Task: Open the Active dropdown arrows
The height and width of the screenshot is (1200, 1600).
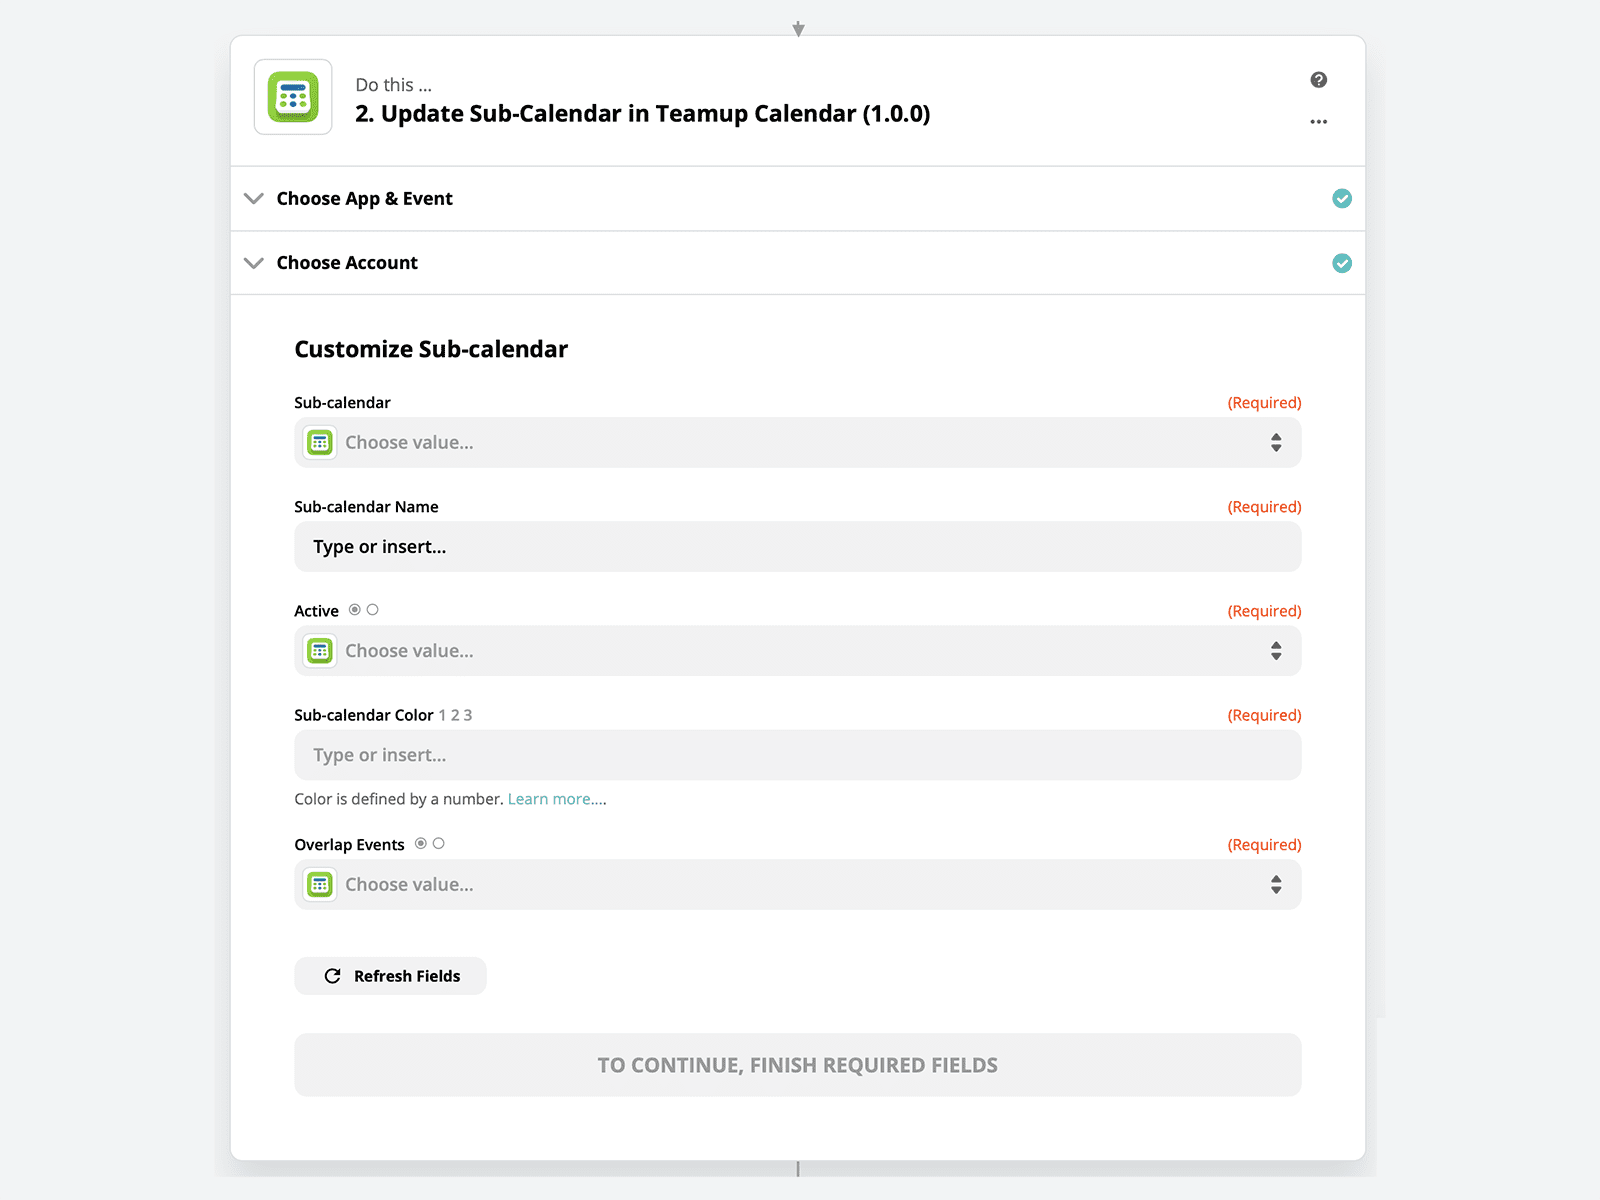Action: [x=1276, y=651]
